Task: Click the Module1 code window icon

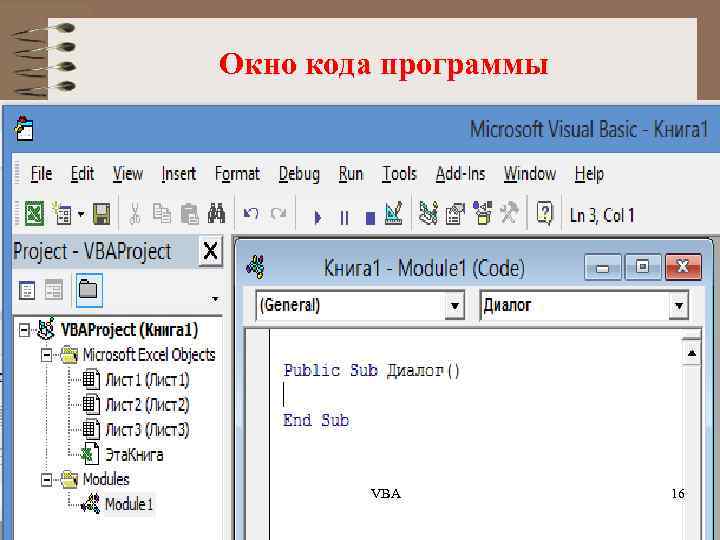Action: (256, 267)
